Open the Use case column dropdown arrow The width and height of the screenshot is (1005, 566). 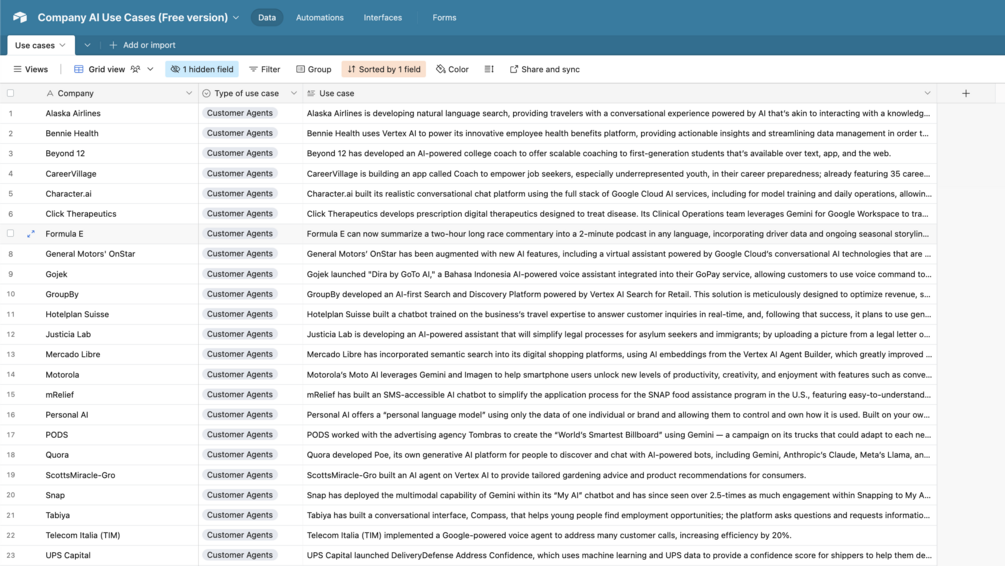(927, 93)
